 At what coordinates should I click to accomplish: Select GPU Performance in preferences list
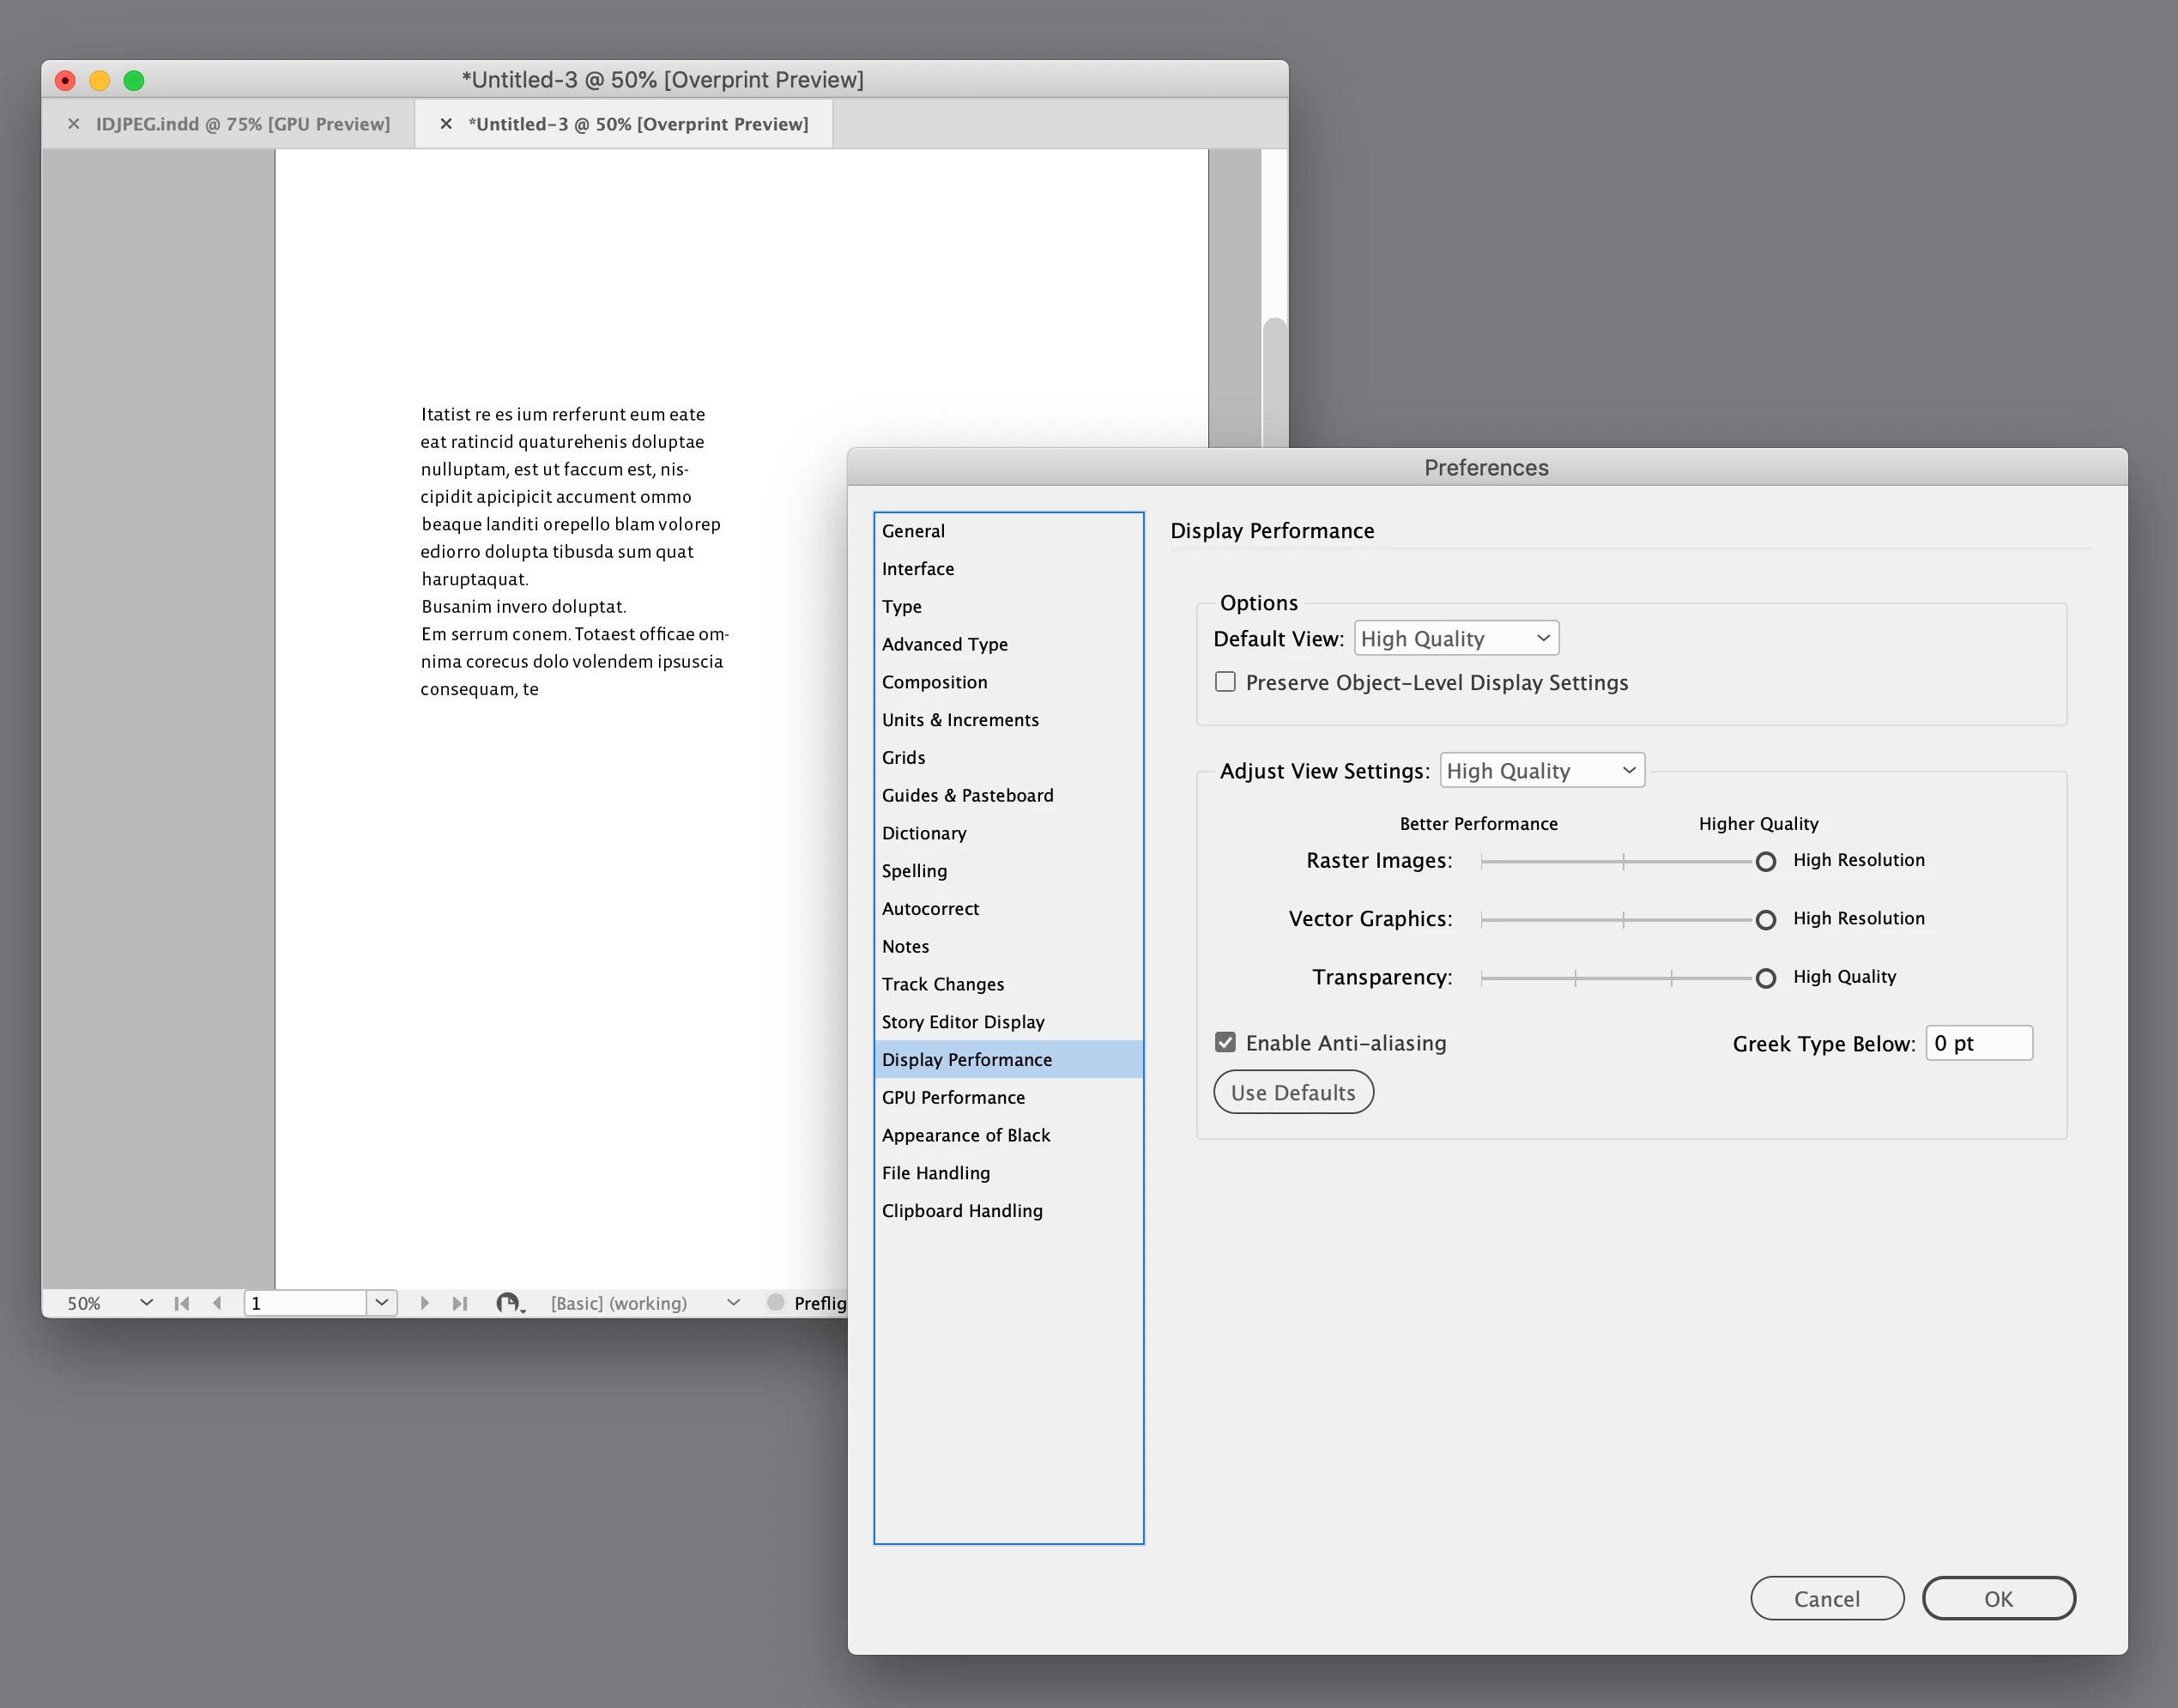point(953,1097)
